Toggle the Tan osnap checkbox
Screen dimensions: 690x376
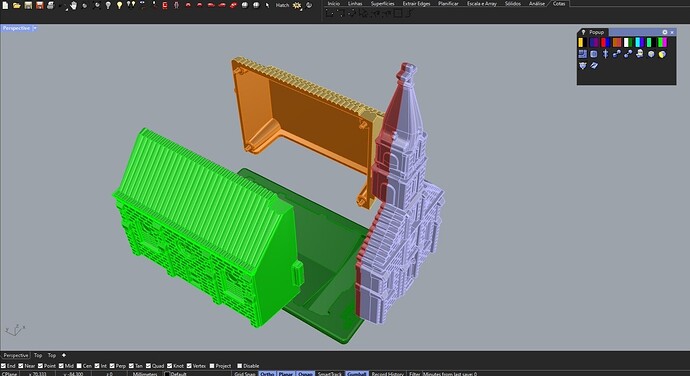[x=131, y=365]
